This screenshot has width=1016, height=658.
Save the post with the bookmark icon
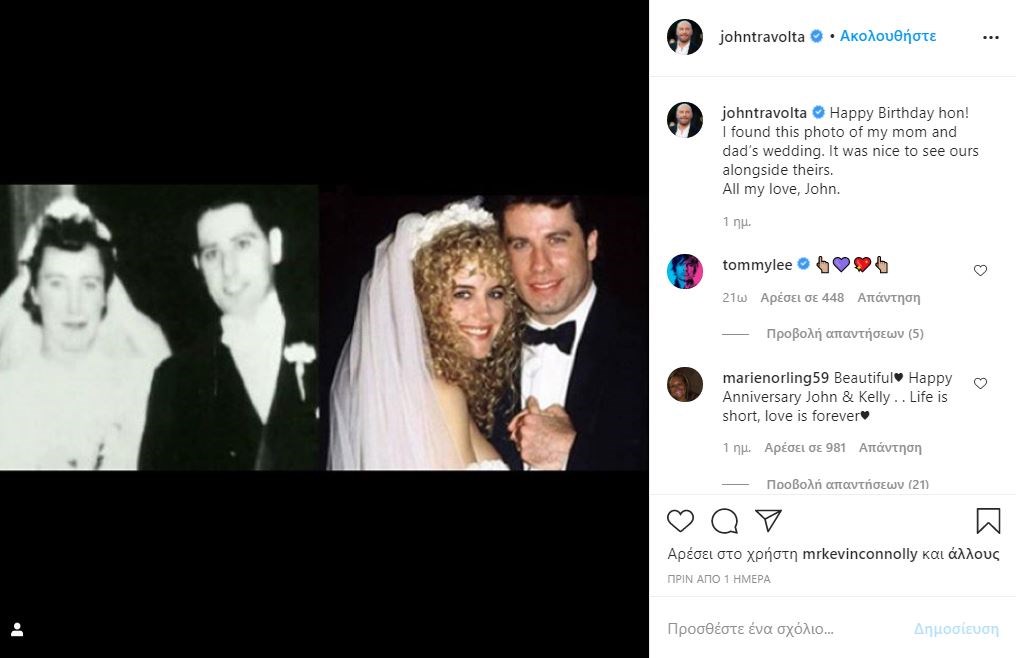(987, 521)
